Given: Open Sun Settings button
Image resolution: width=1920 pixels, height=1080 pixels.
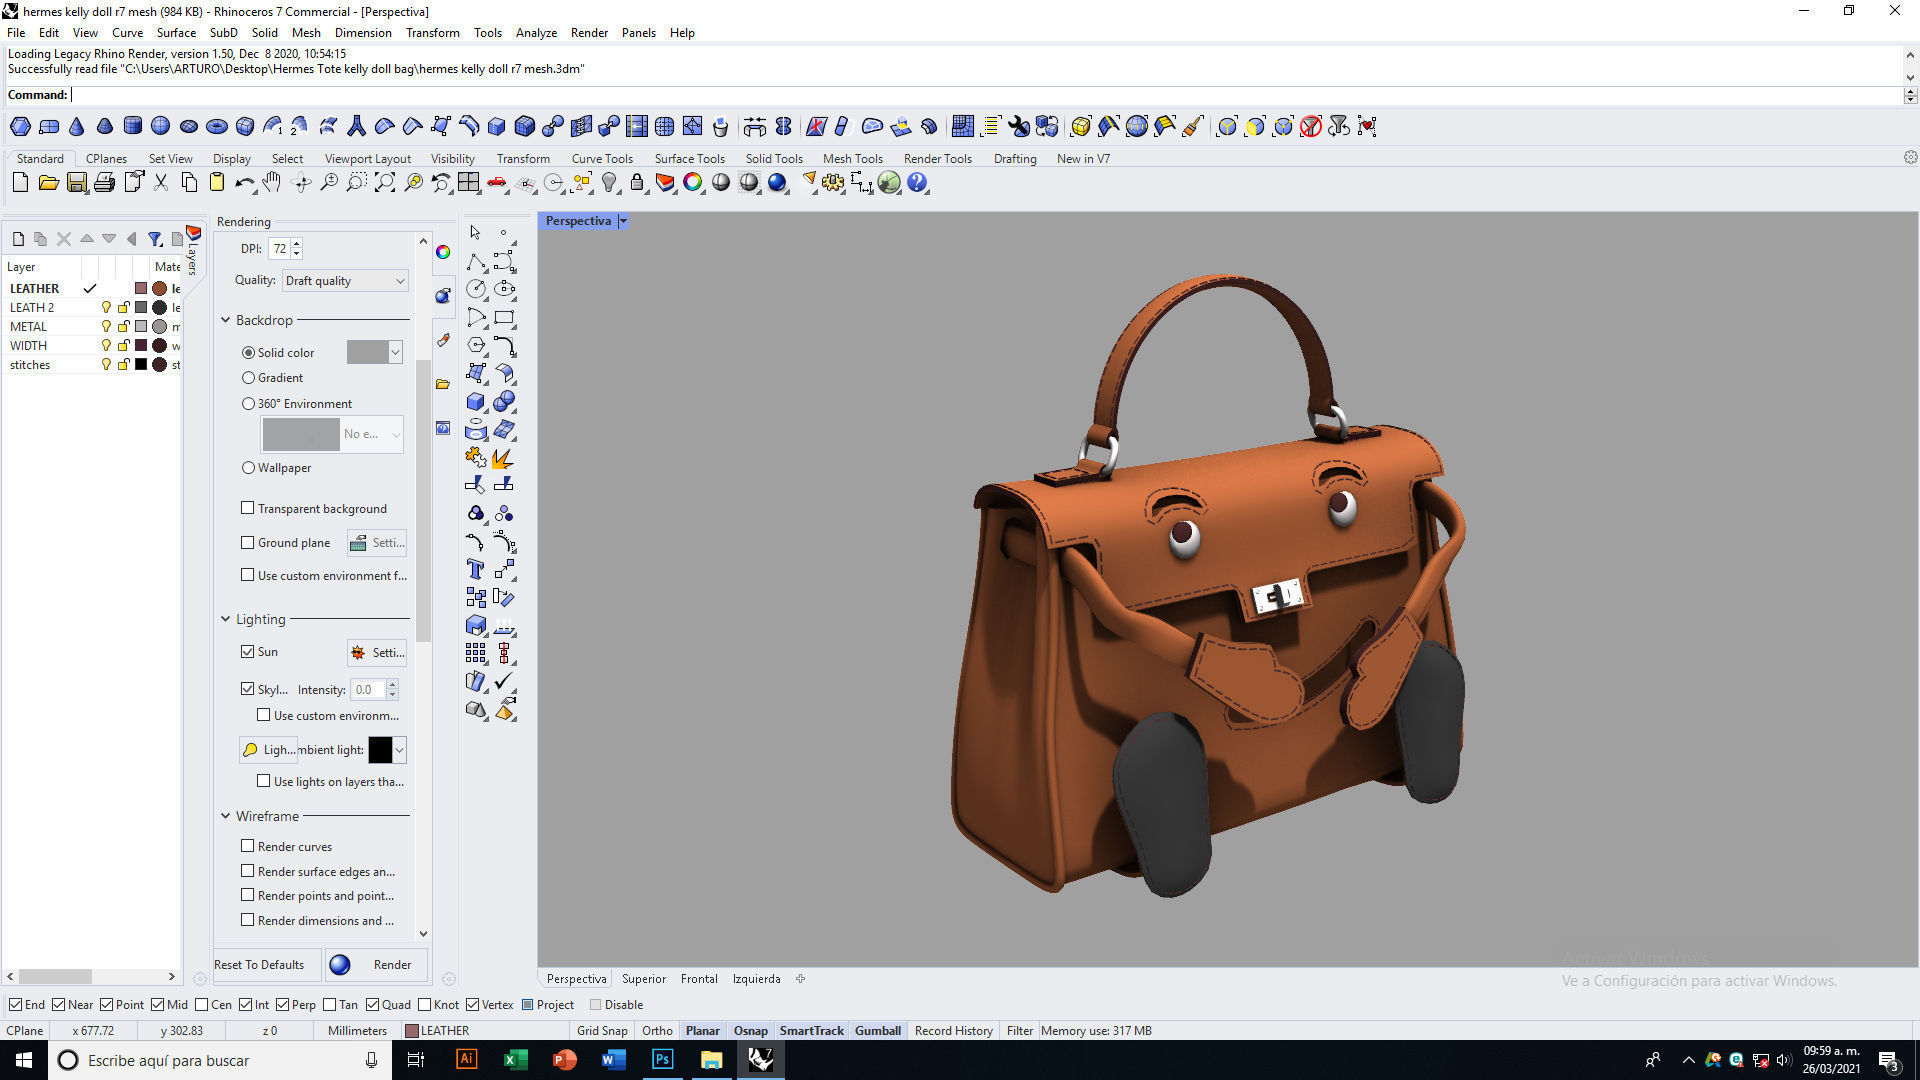Looking at the screenshot, I should (x=377, y=652).
